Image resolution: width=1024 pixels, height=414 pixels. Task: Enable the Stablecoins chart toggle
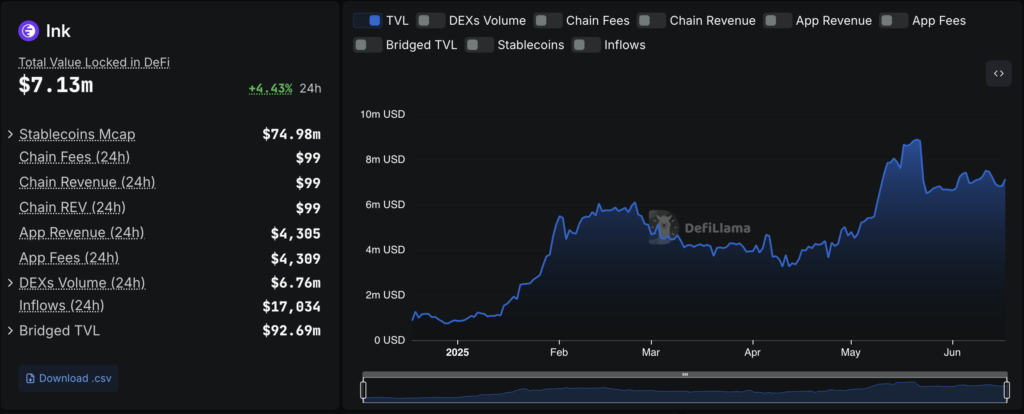pyautogui.click(x=479, y=45)
